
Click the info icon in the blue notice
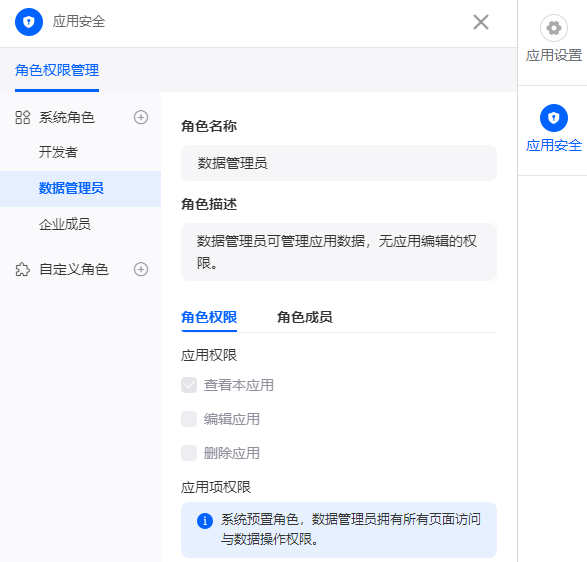coord(205,521)
